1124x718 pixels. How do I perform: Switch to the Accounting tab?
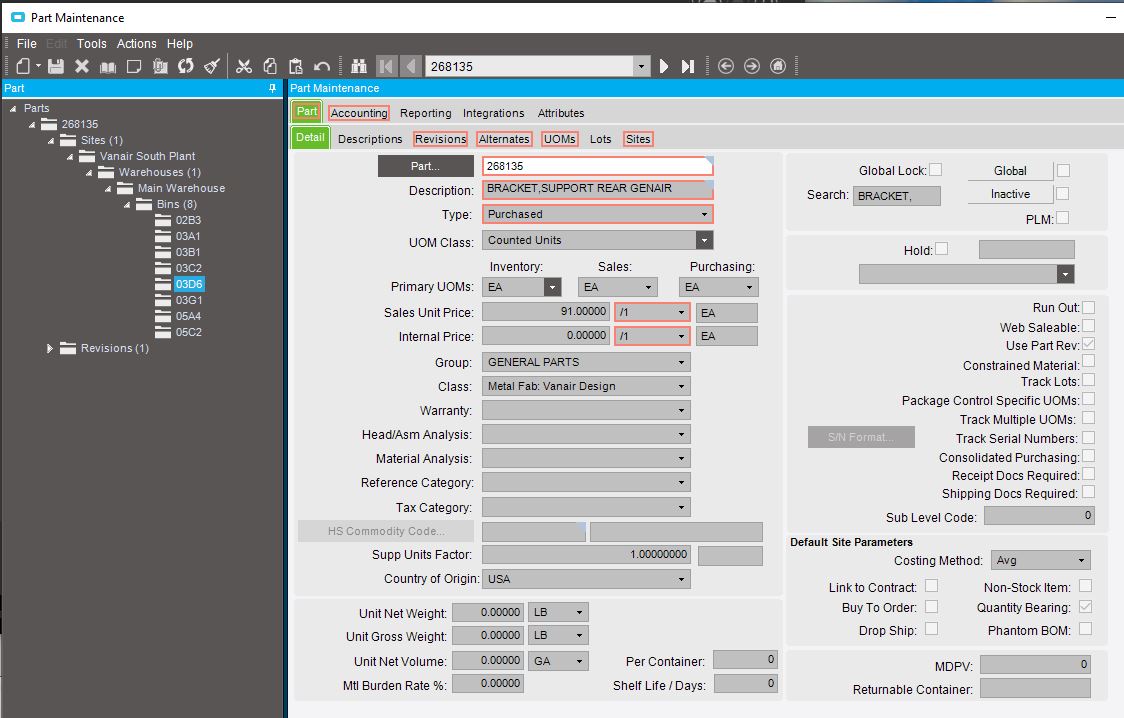(x=358, y=113)
